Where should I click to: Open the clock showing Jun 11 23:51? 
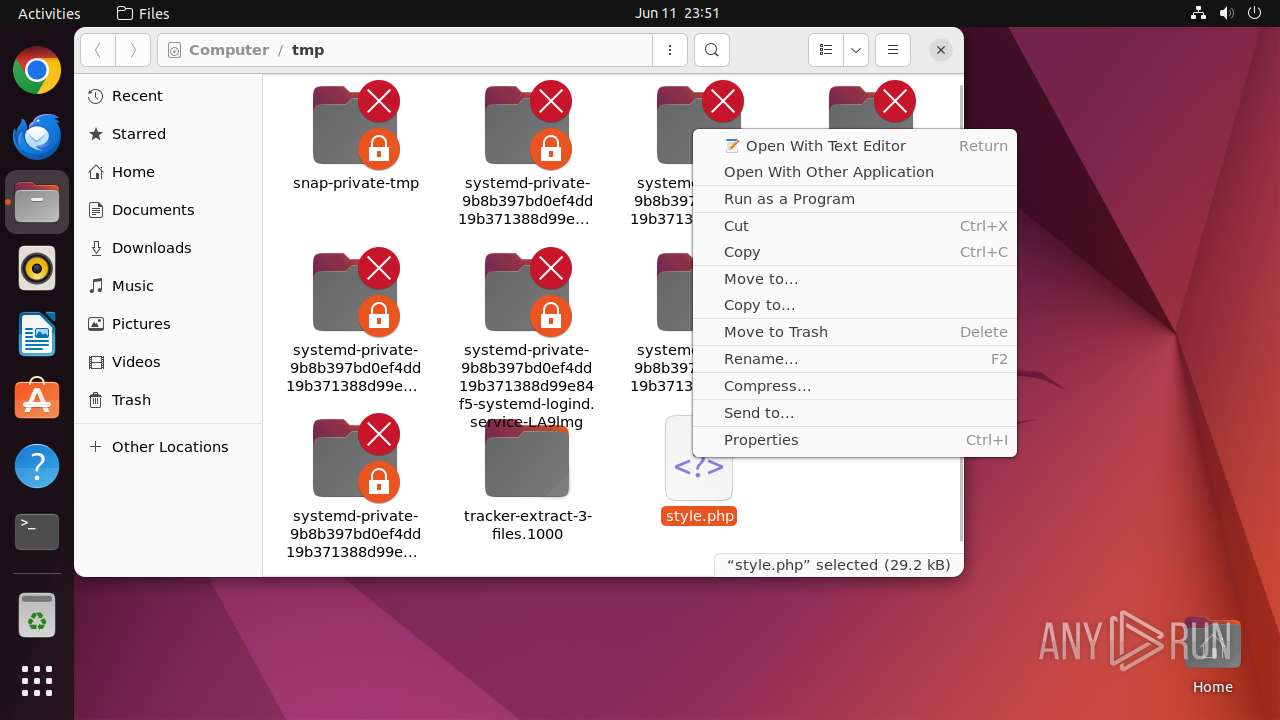(x=677, y=13)
